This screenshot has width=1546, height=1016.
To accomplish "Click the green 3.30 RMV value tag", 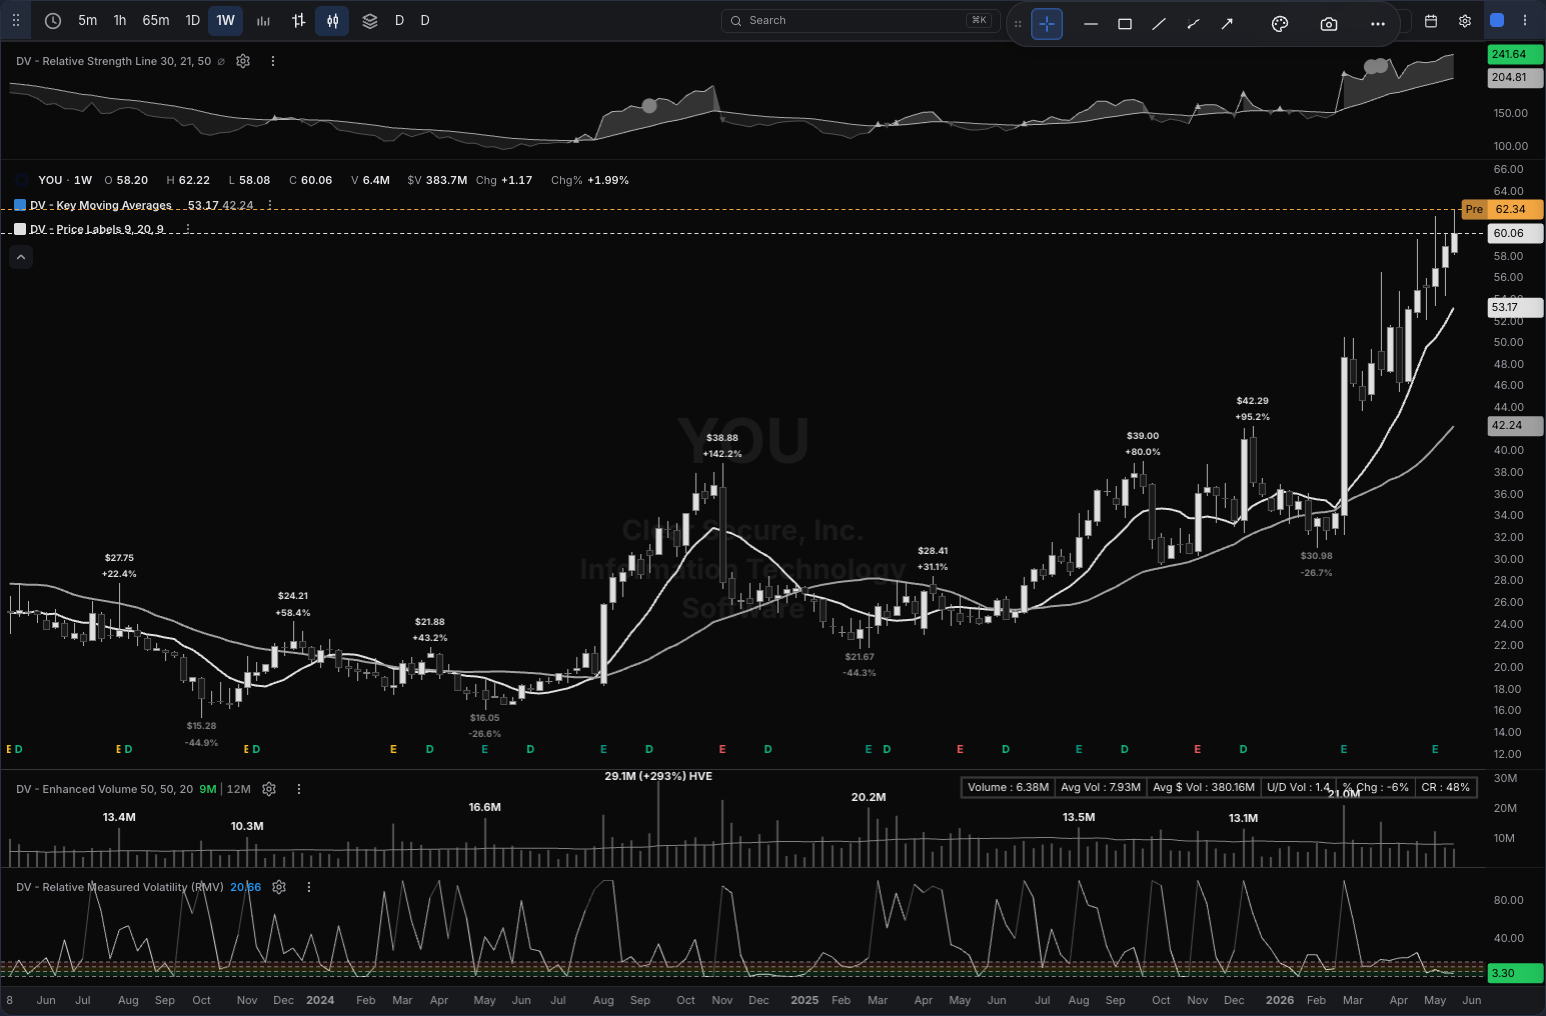I will 1515,973.
